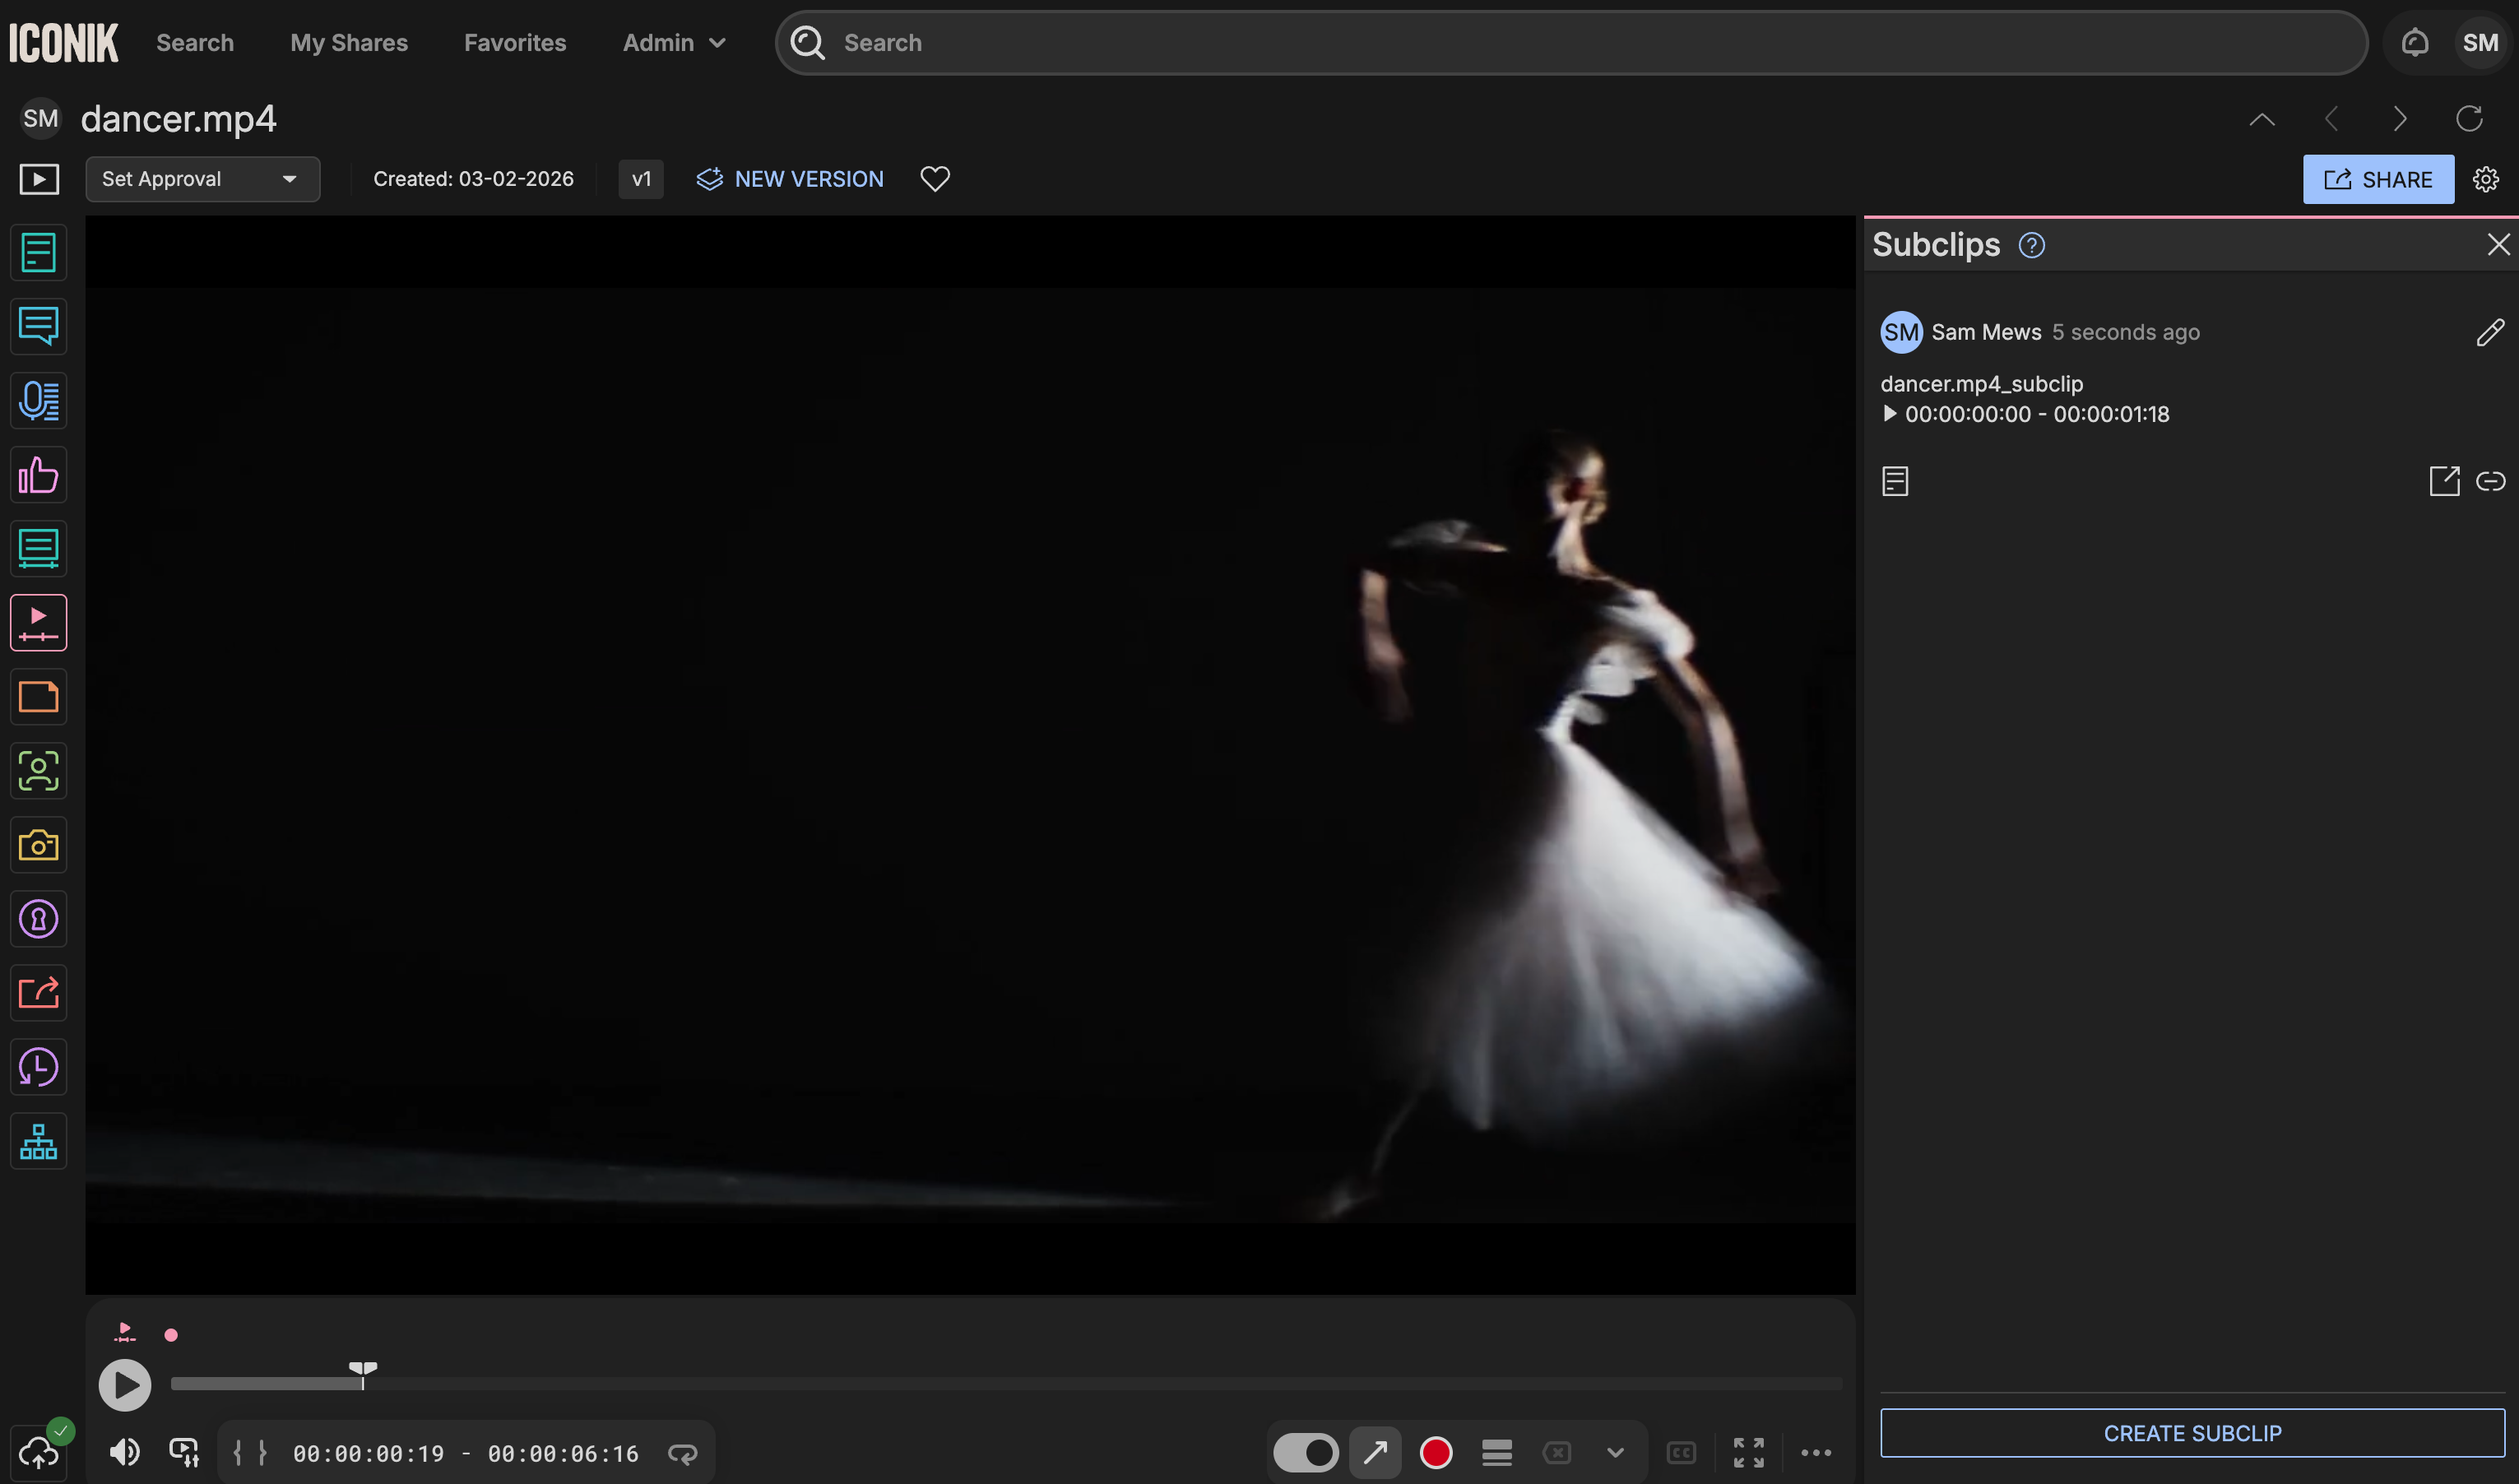2519x1484 pixels.
Task: Expand the Admin menu
Action: [673, 43]
